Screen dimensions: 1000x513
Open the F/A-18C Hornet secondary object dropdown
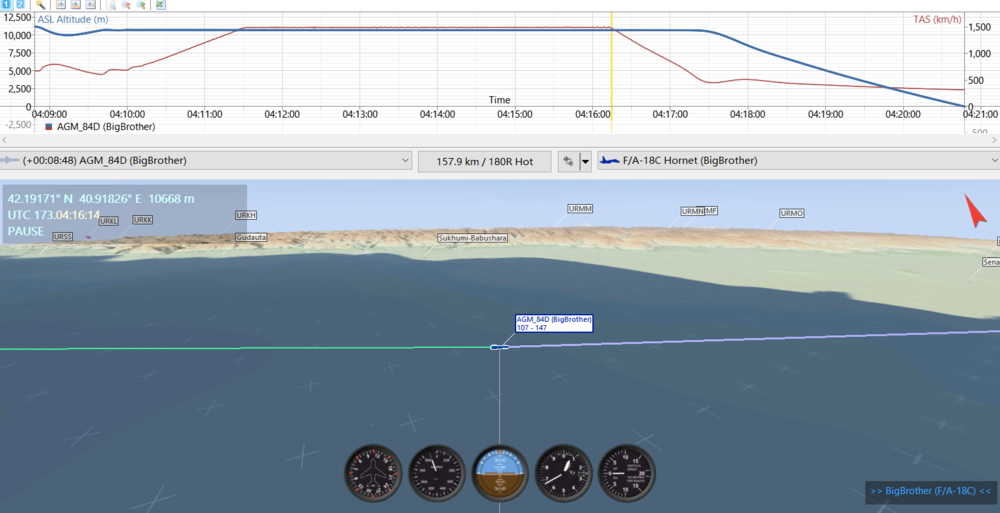[x=798, y=161]
